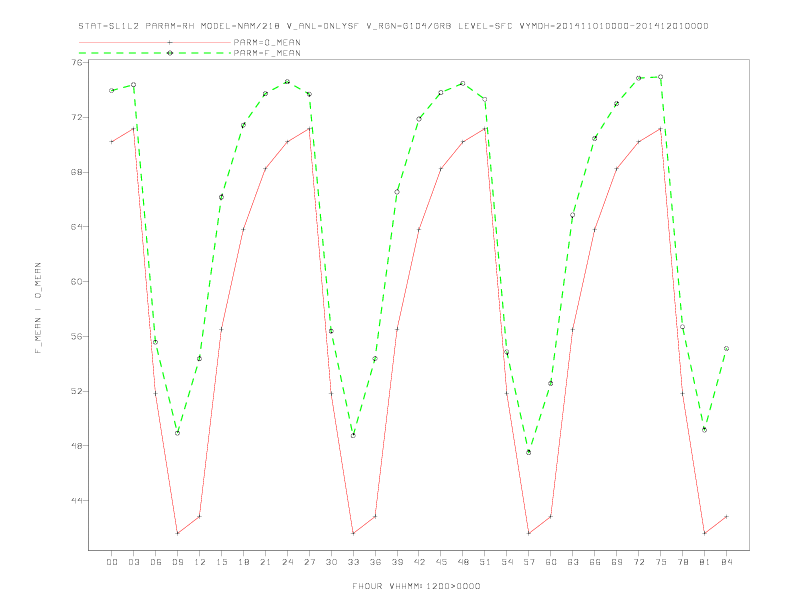Click the y-axis tick label 44
The width and height of the screenshot is (792, 612).
(76, 500)
